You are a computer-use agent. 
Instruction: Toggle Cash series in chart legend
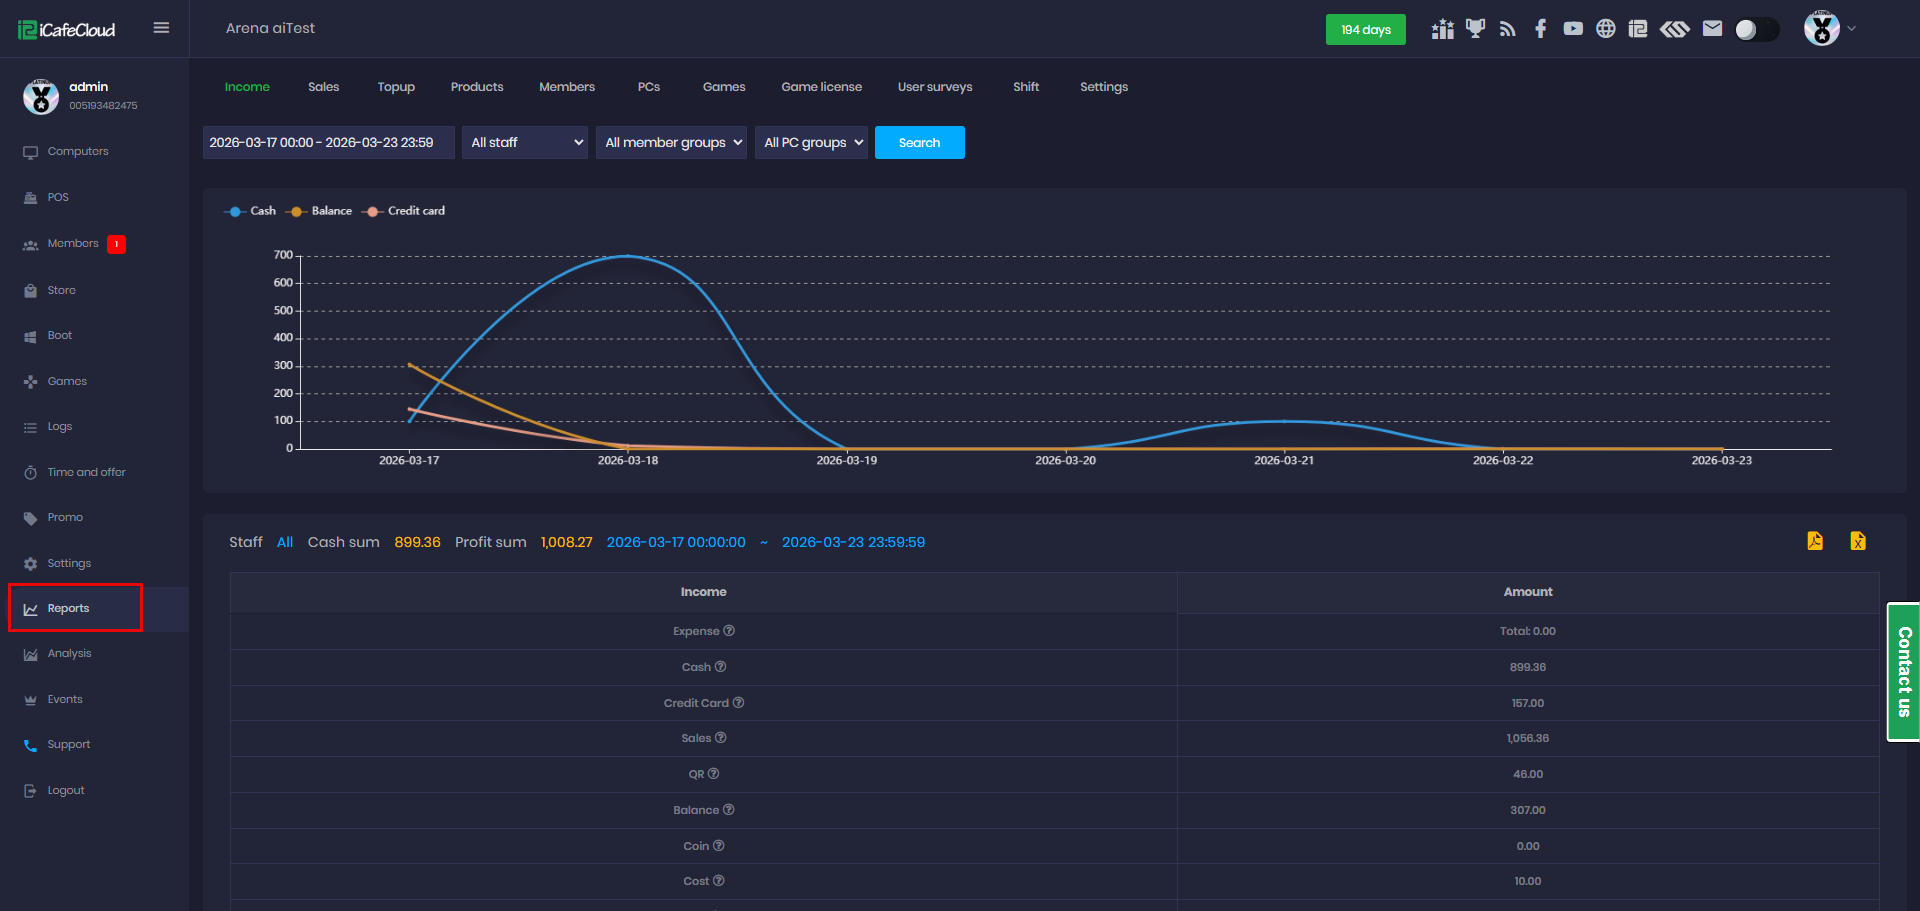coord(252,211)
